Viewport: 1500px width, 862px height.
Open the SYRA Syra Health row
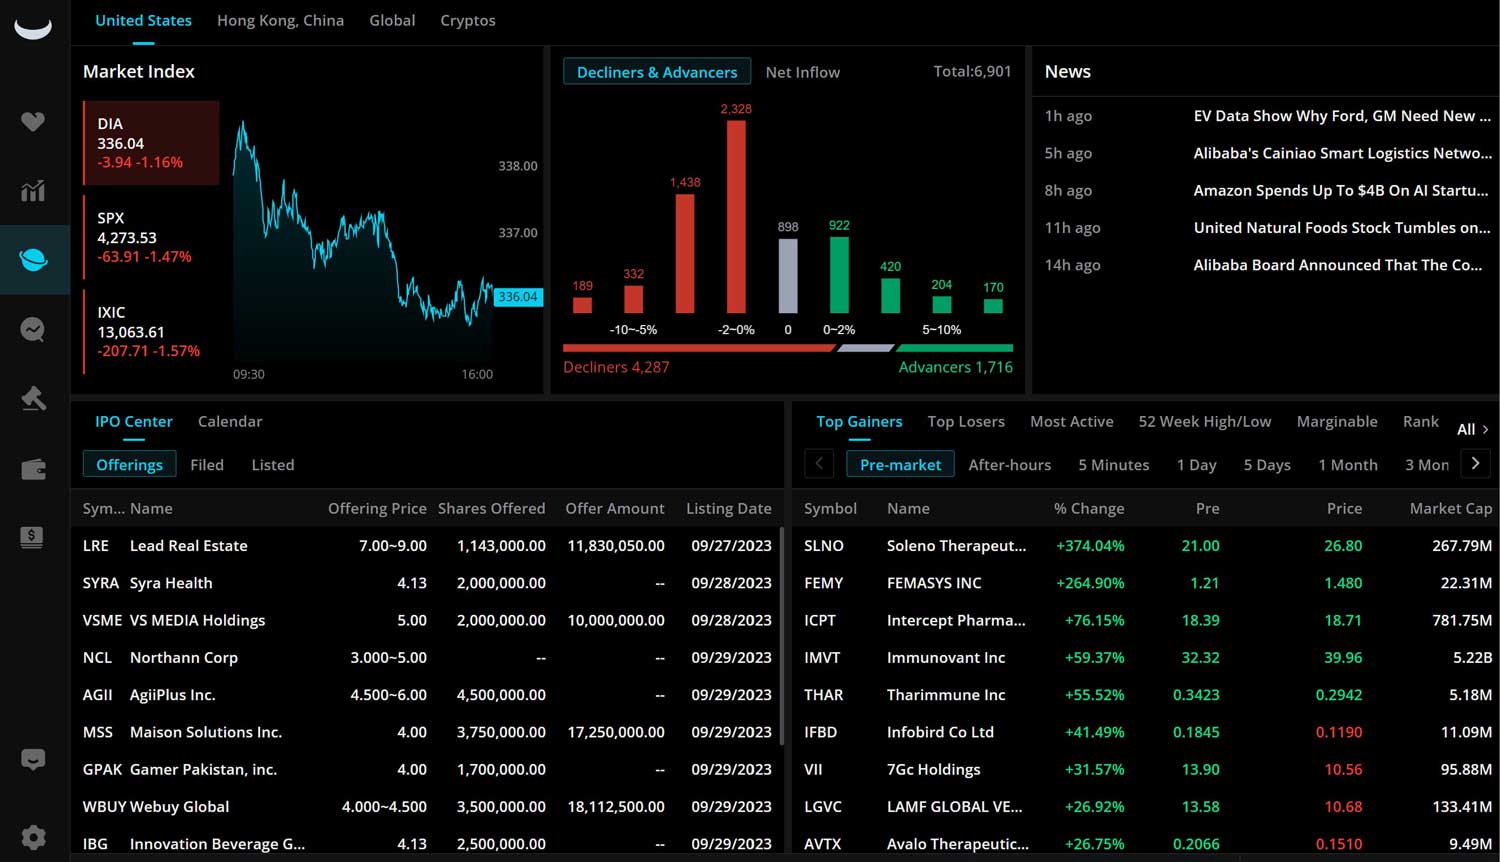pos(427,583)
